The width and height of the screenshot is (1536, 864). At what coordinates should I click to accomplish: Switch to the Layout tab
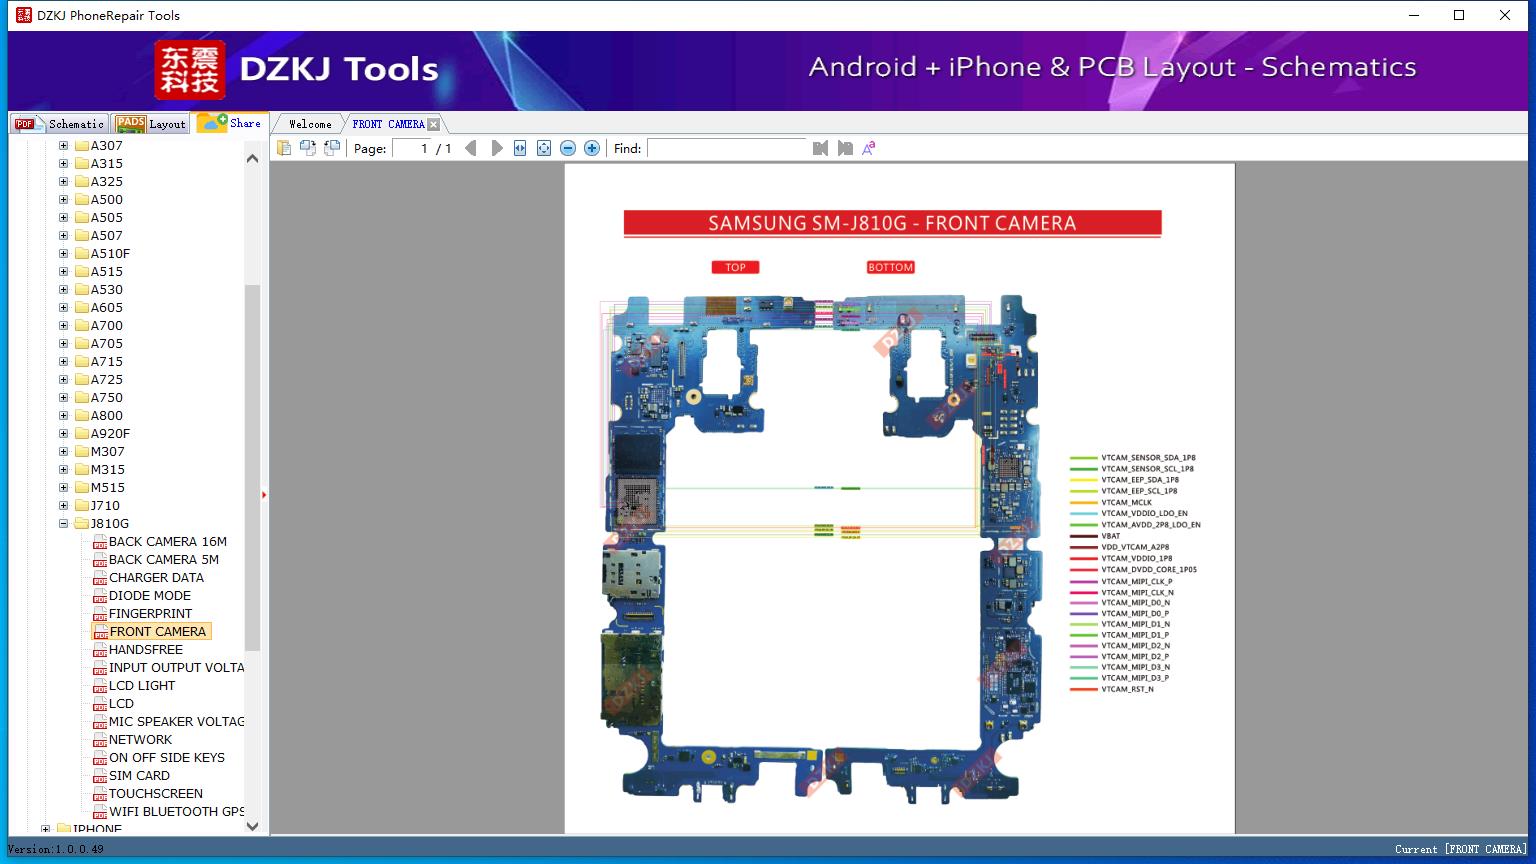(151, 124)
